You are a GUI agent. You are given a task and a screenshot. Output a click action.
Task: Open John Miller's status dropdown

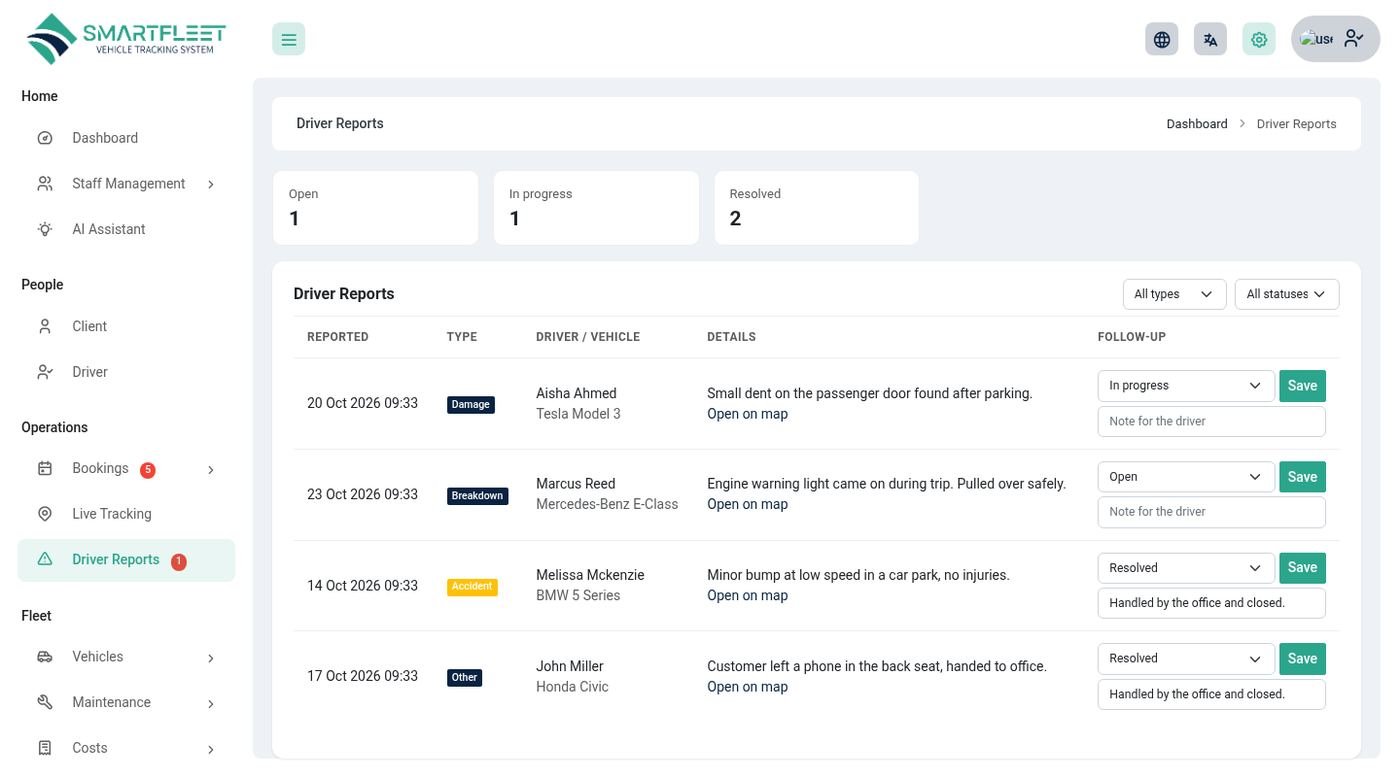pyautogui.click(x=1186, y=659)
